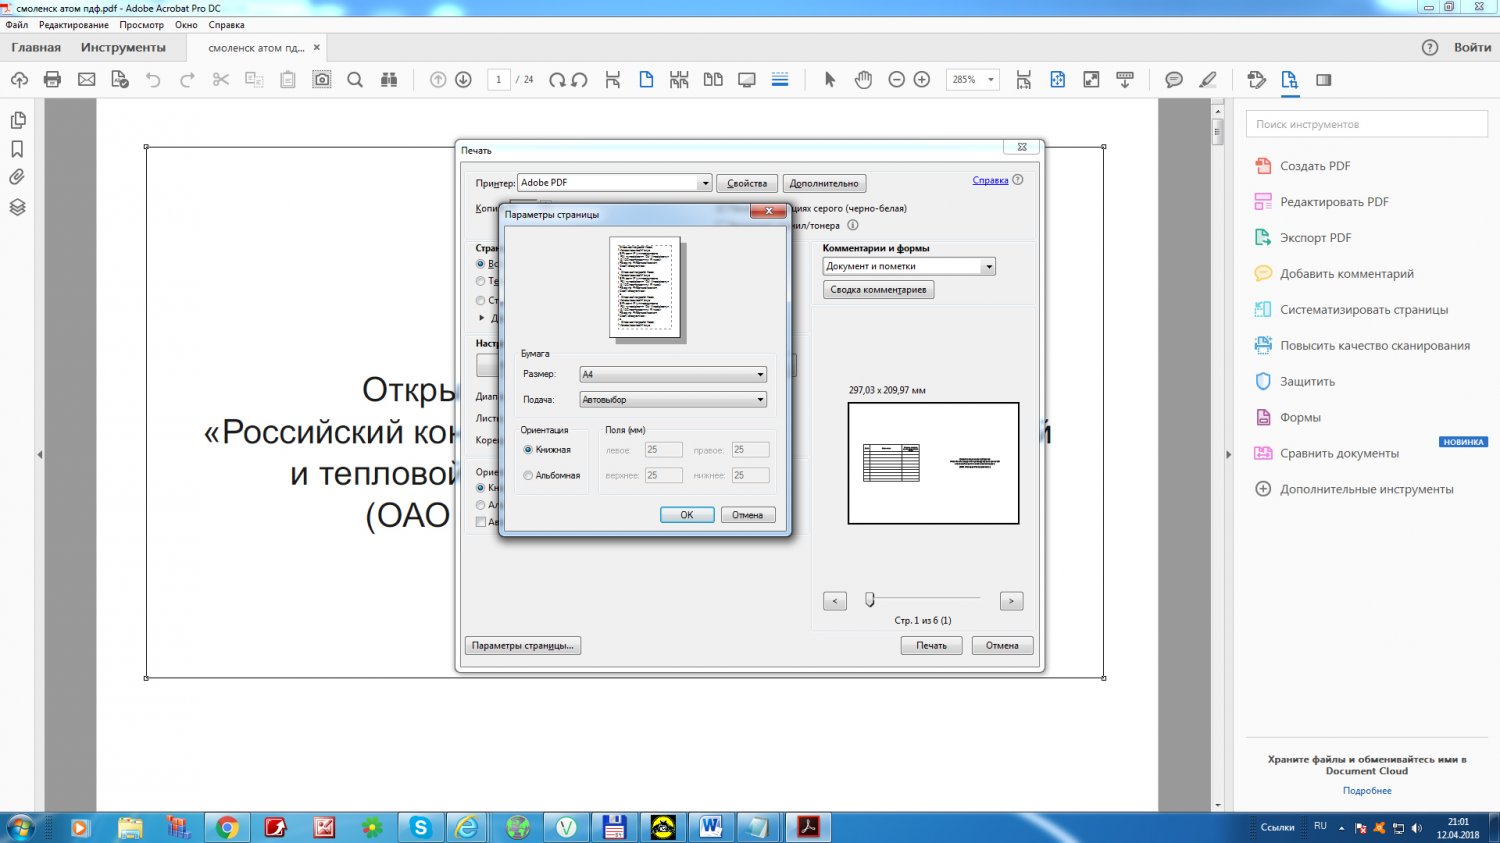Open Размер paper size dropdown
This screenshot has height=843, width=1500.
673,374
